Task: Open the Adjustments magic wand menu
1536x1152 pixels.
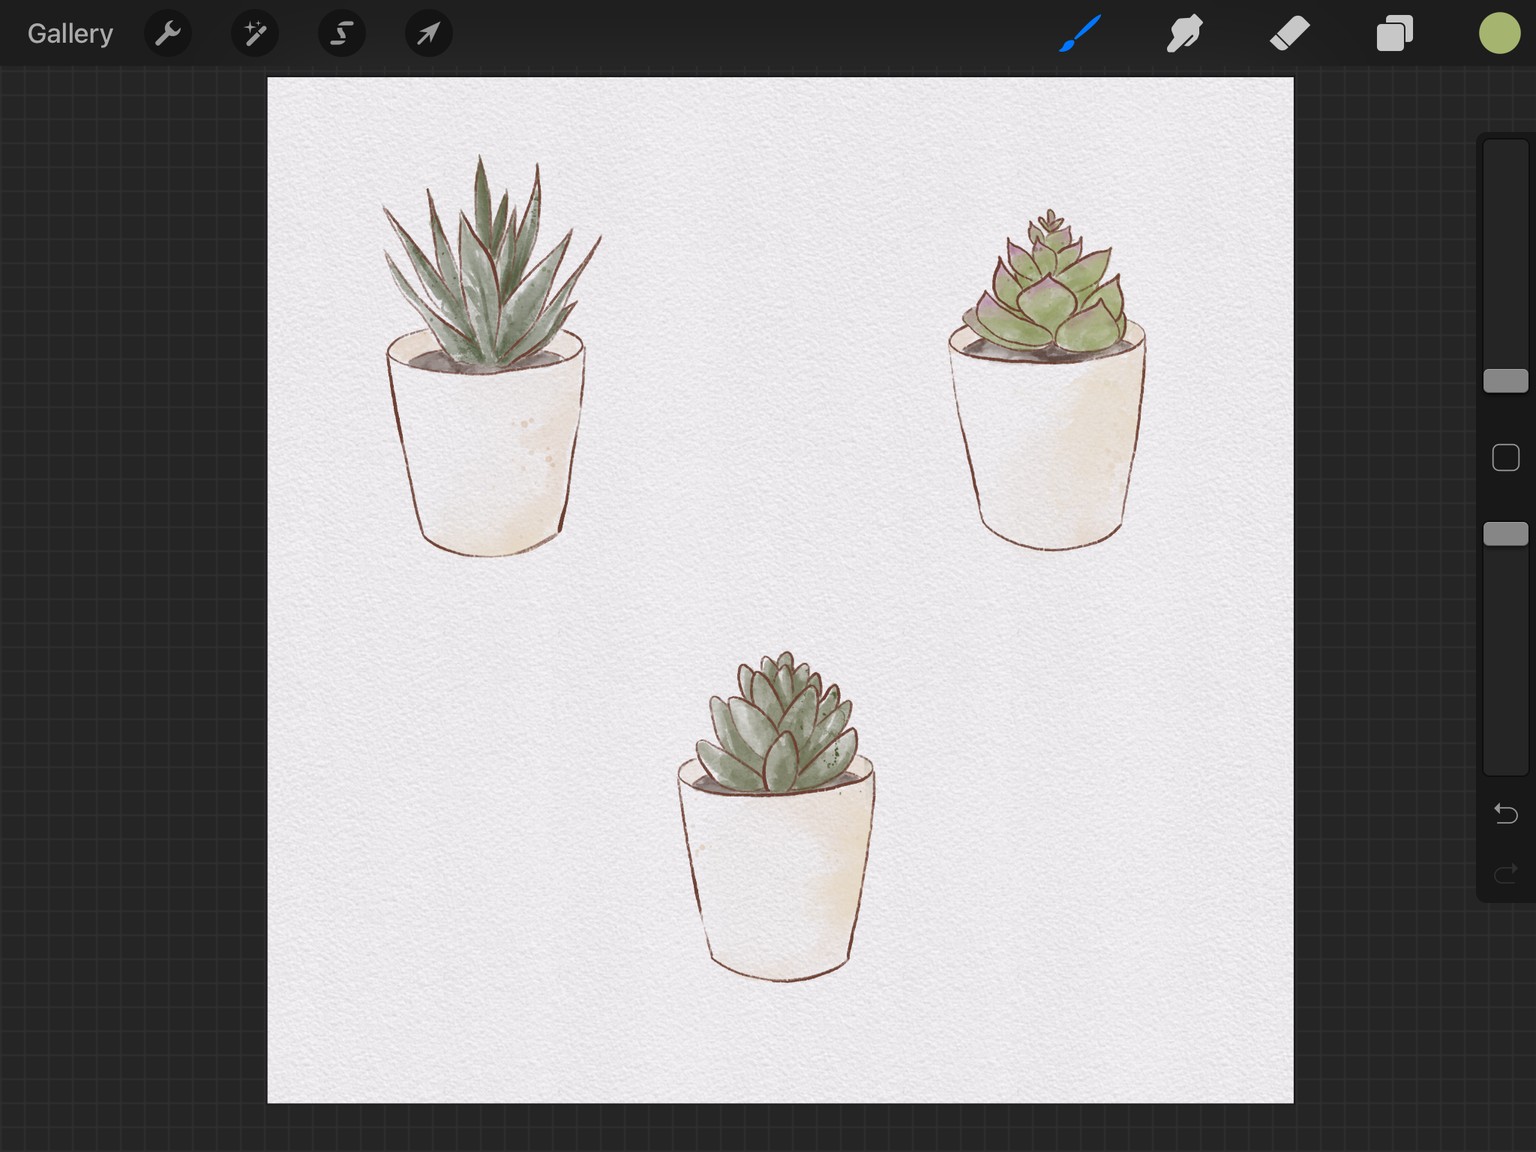Action: click(x=255, y=33)
